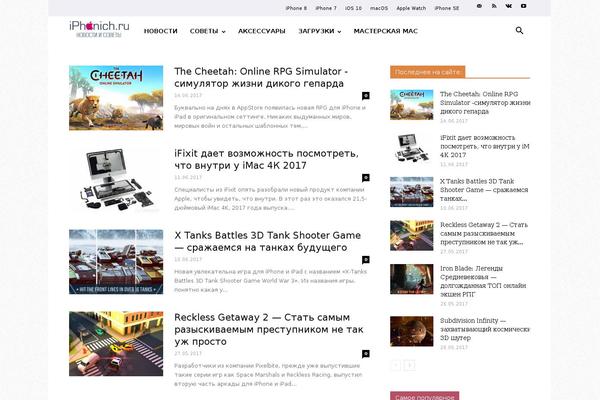Expand the СОВЕТЫ dropdown menu
Viewport: 600px width, 400px height.
pyautogui.click(x=207, y=31)
